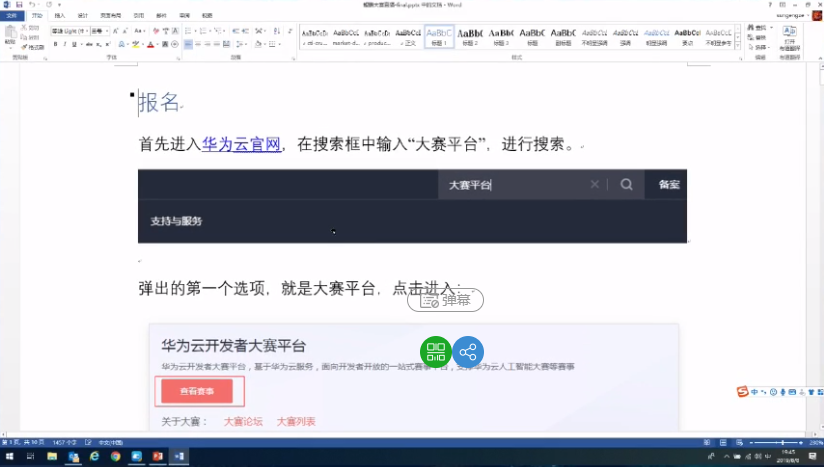The width and height of the screenshot is (824, 467).
Task: Apply the 标题 1 heading style
Action: [439, 37]
